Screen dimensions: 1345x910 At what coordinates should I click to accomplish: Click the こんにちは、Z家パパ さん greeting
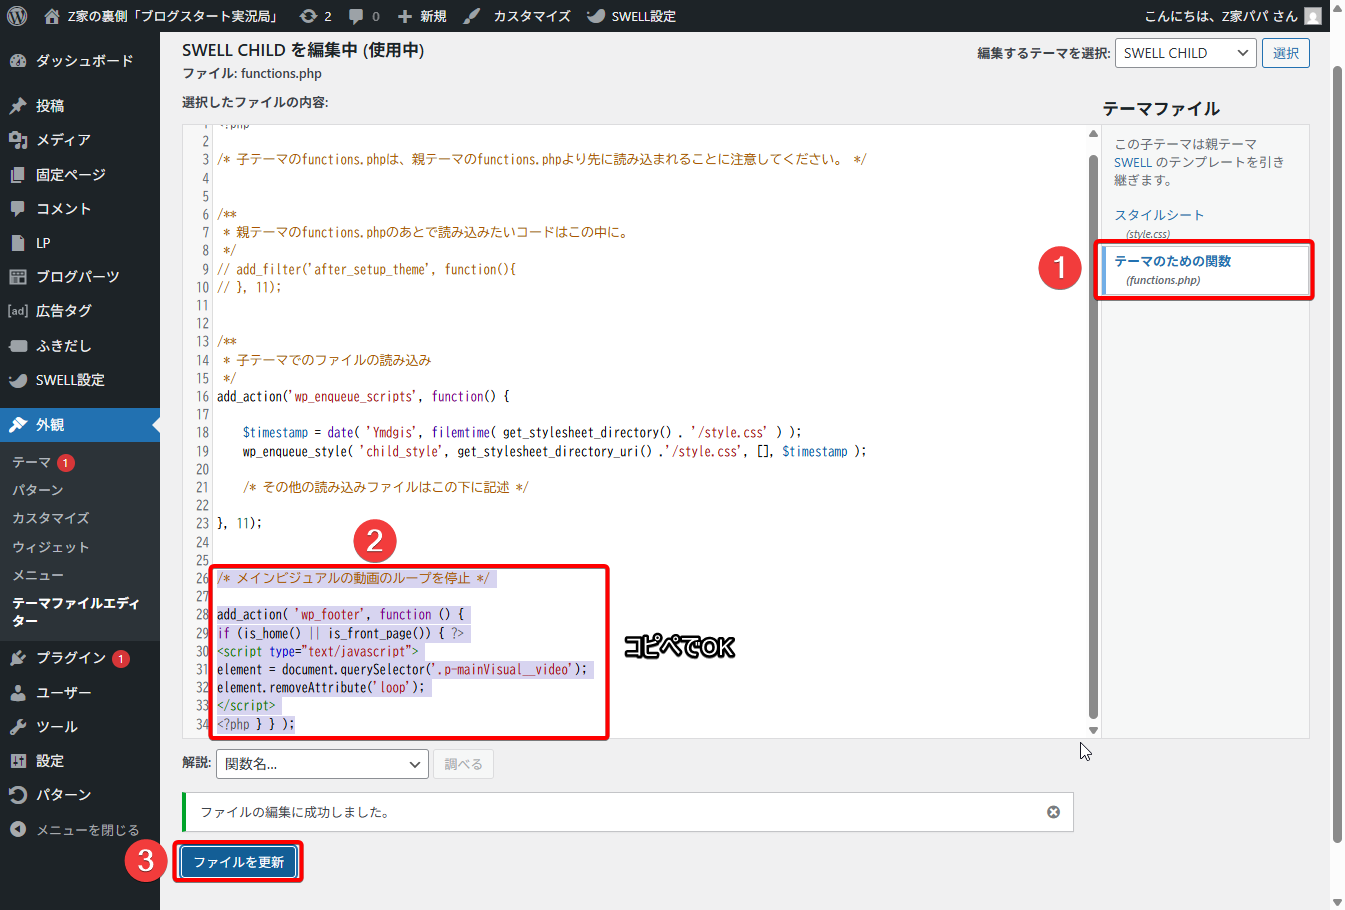pos(1221,16)
